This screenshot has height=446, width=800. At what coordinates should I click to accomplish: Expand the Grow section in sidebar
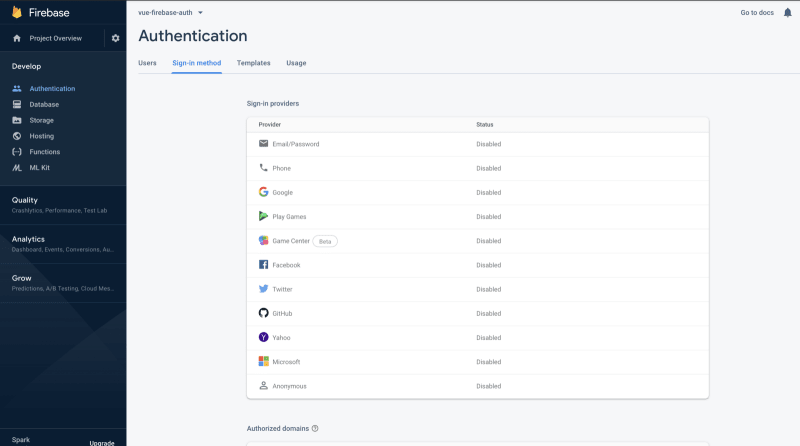pyautogui.click(x=63, y=283)
